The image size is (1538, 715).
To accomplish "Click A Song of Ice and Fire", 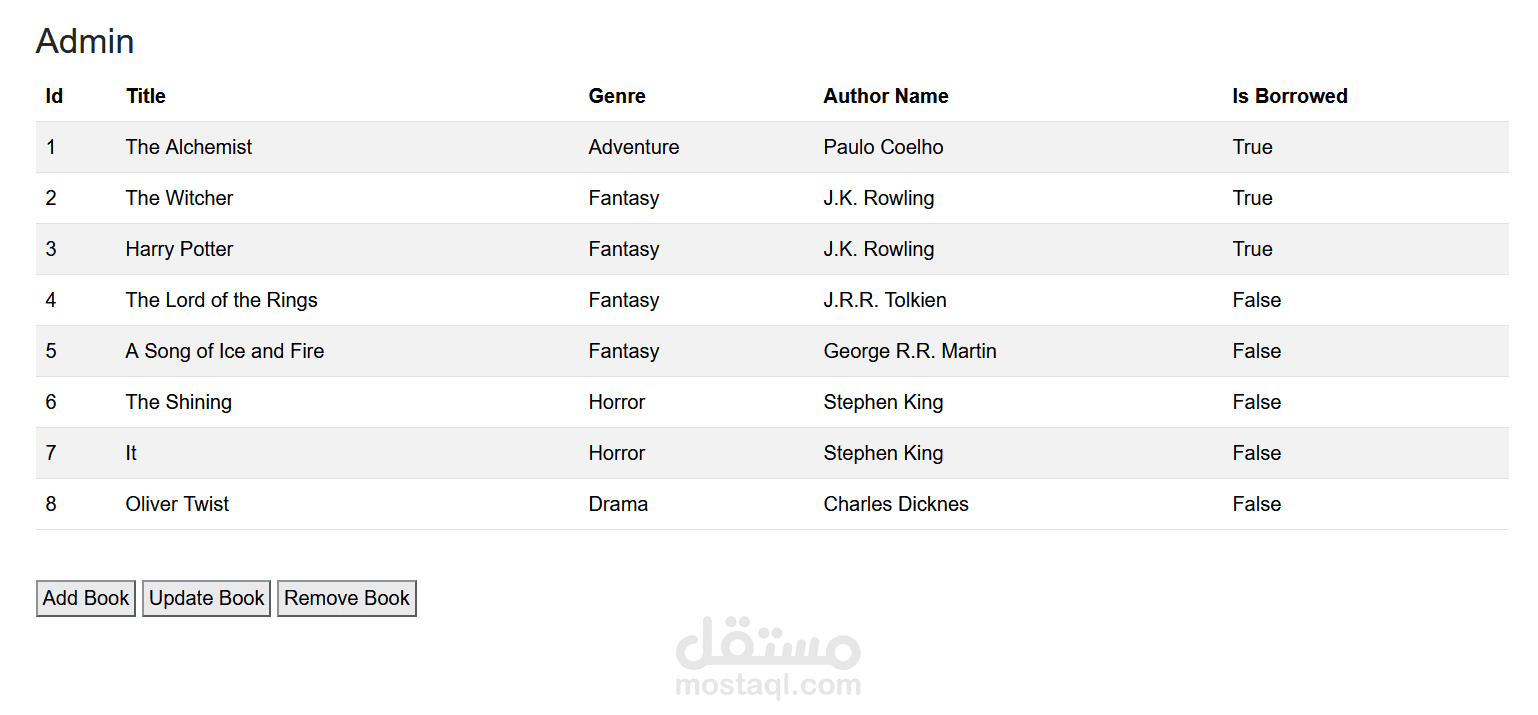I will [x=225, y=351].
